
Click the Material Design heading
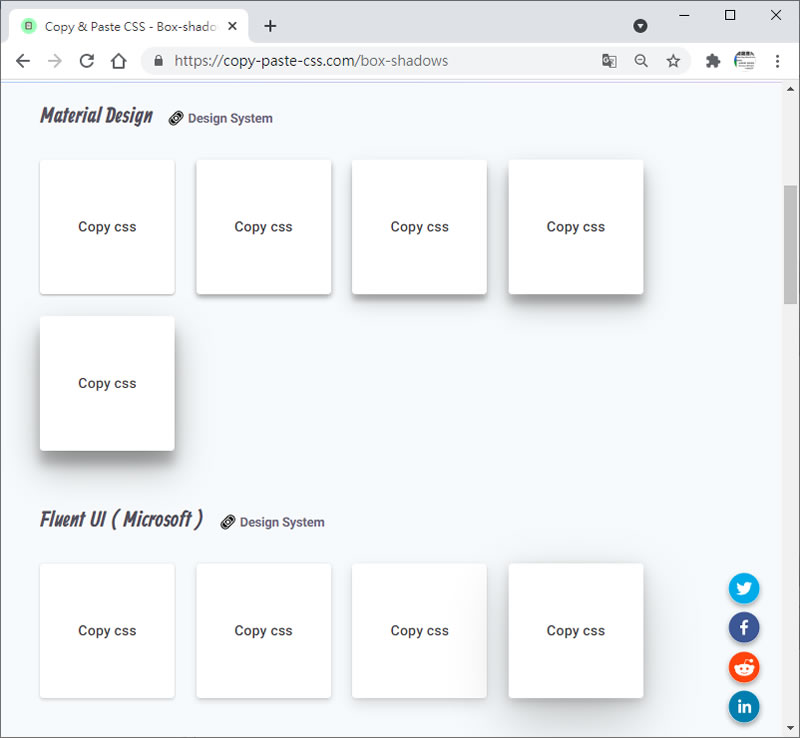click(x=96, y=116)
